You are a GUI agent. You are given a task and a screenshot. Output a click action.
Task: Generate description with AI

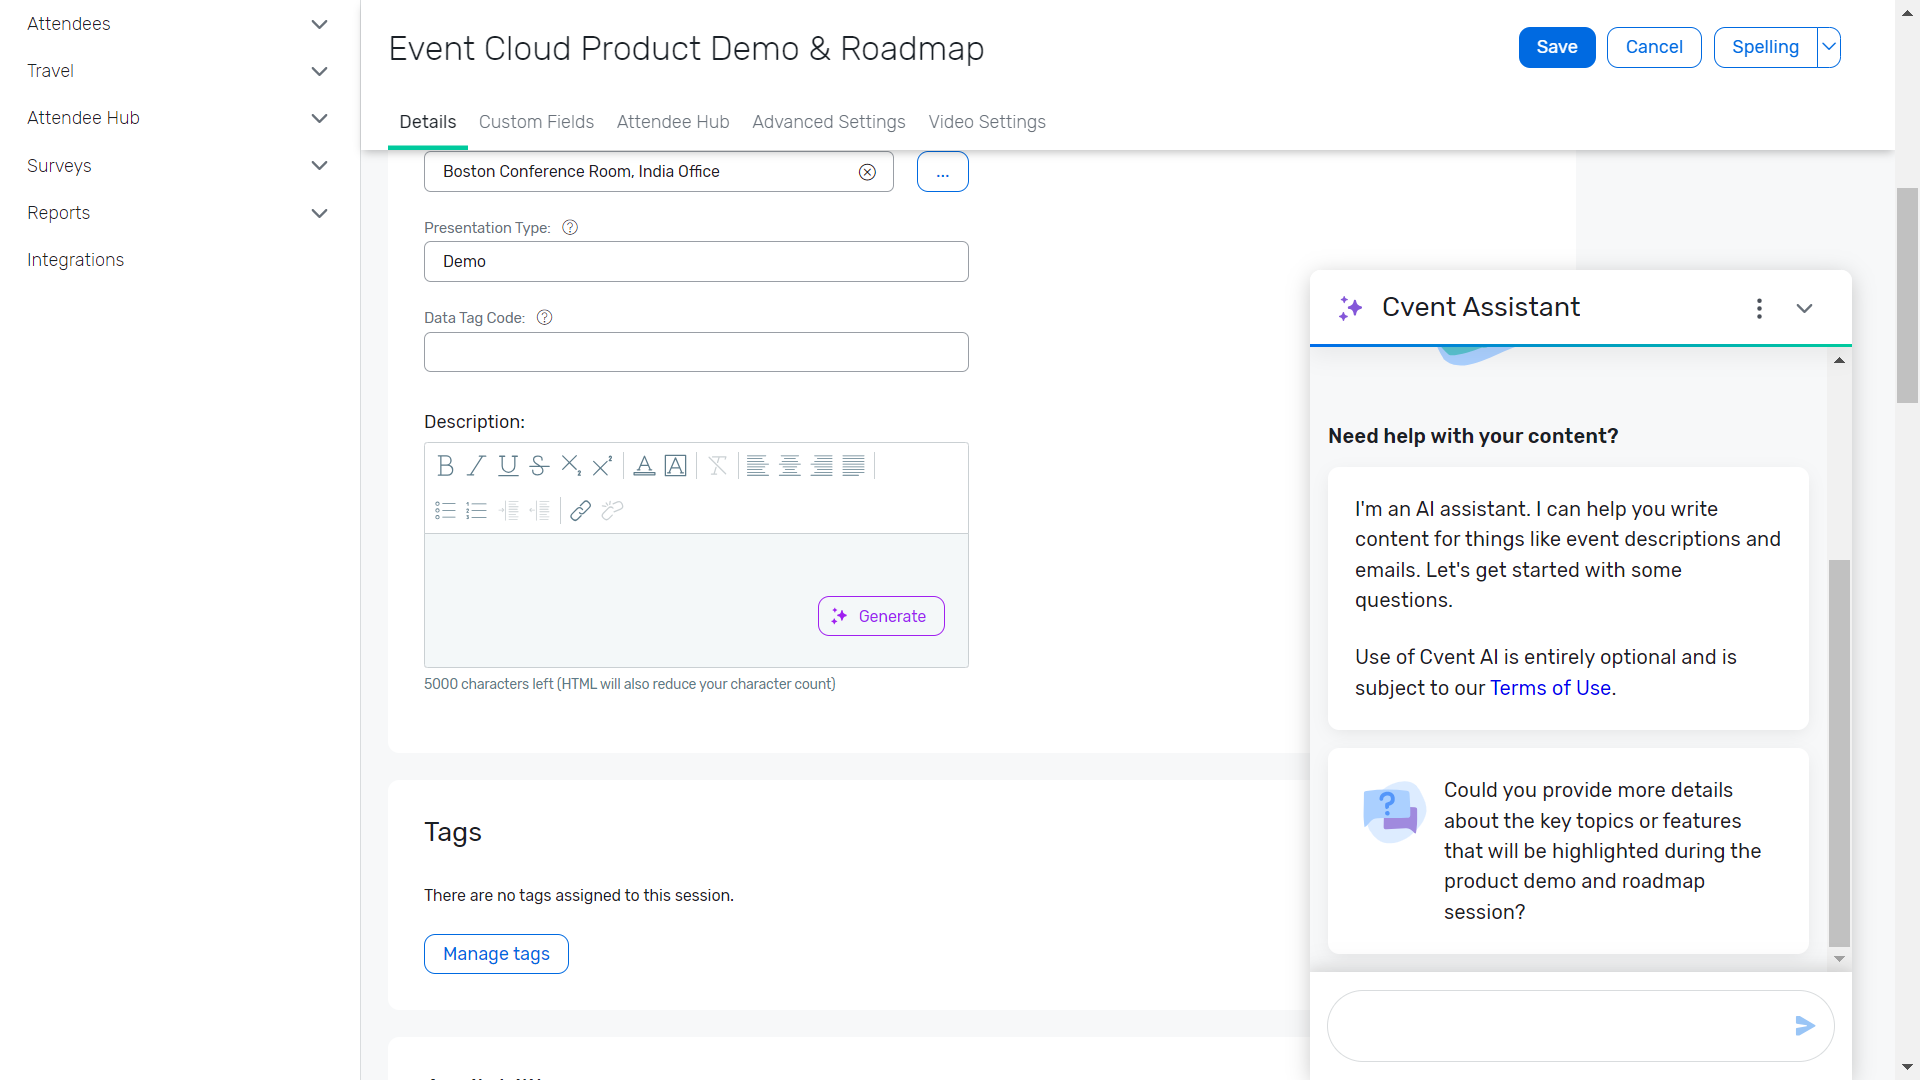pyautogui.click(x=881, y=616)
